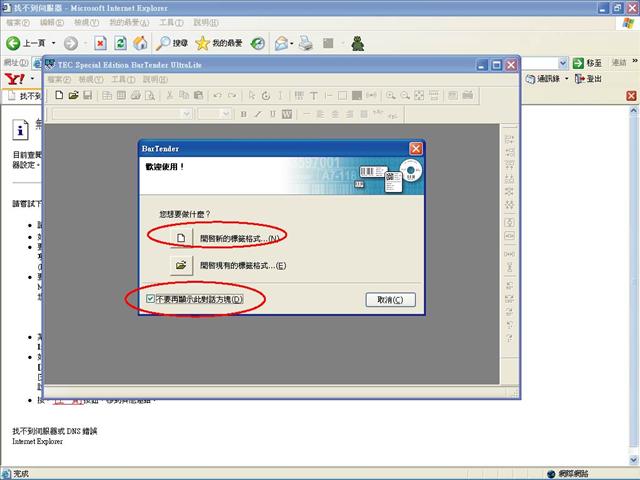640x480 pixels.
Task: Click the 完成 status bar text
Action: point(21,473)
